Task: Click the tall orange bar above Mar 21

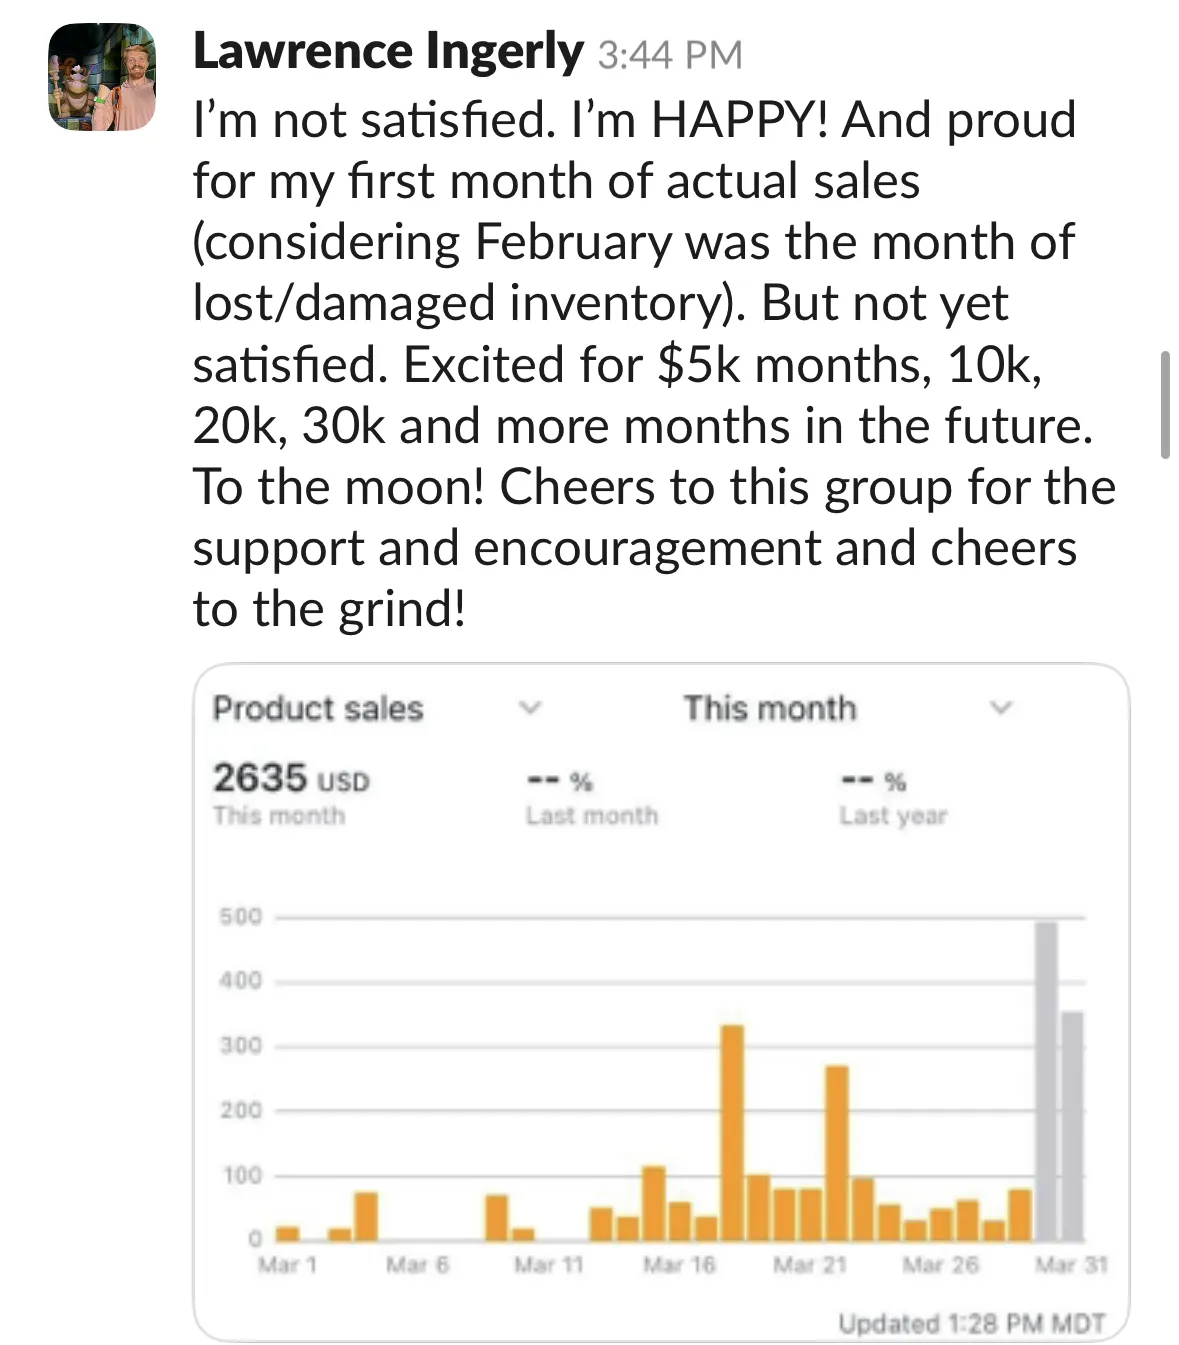Action: point(837,1150)
